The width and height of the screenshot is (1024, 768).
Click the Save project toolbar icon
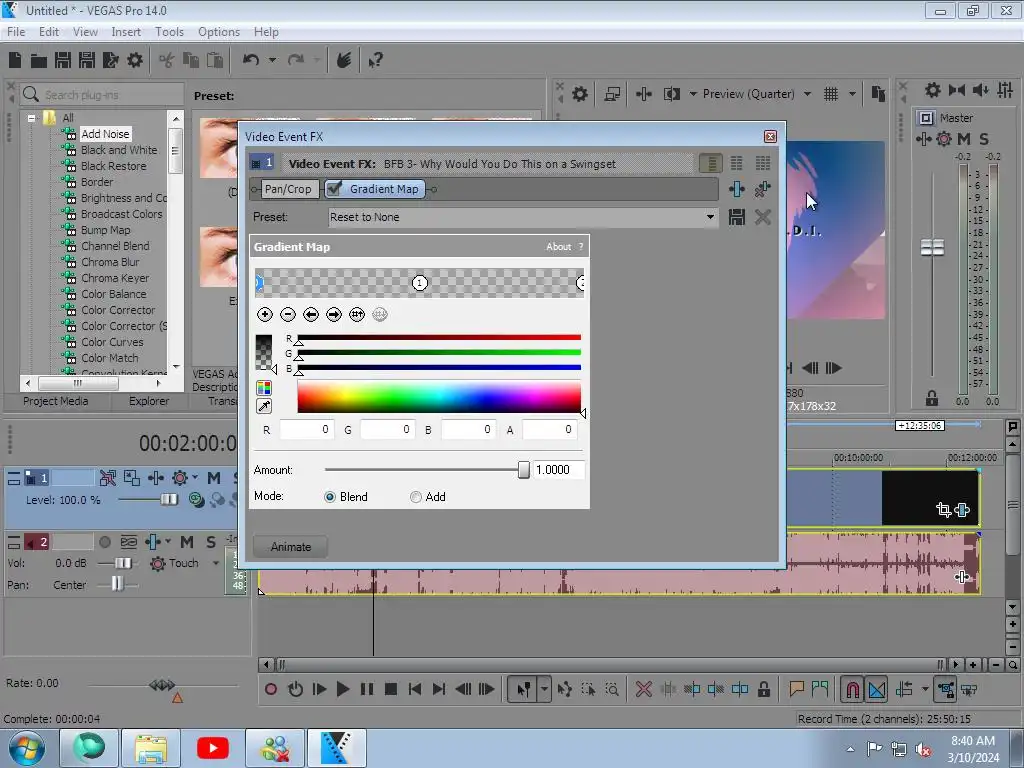tap(63, 60)
